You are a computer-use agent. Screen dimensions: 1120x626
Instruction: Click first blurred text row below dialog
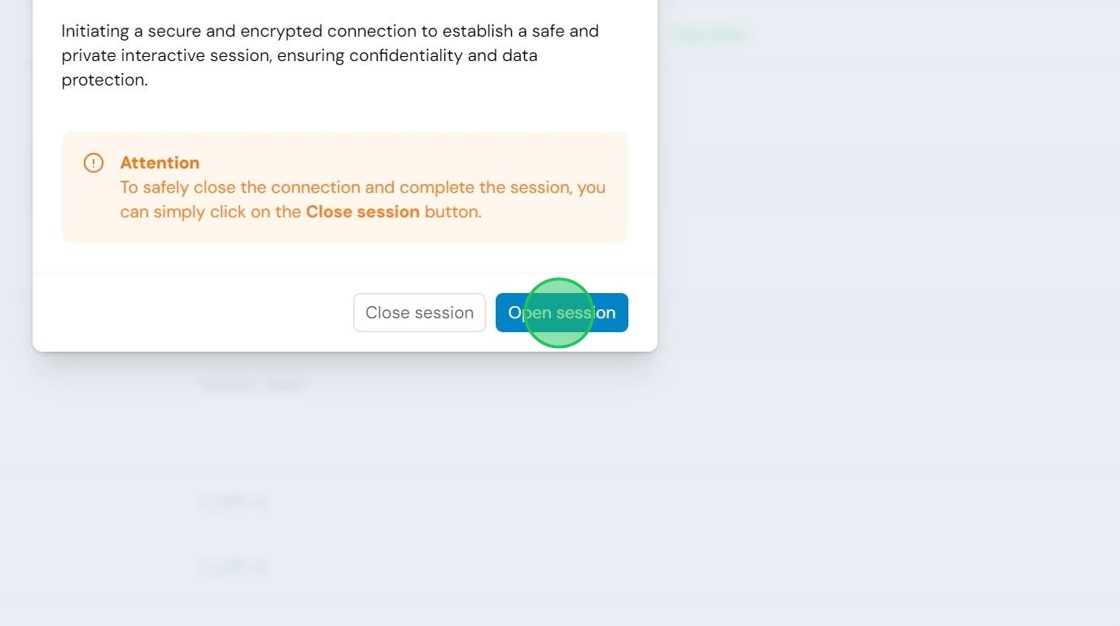[x=252, y=384]
